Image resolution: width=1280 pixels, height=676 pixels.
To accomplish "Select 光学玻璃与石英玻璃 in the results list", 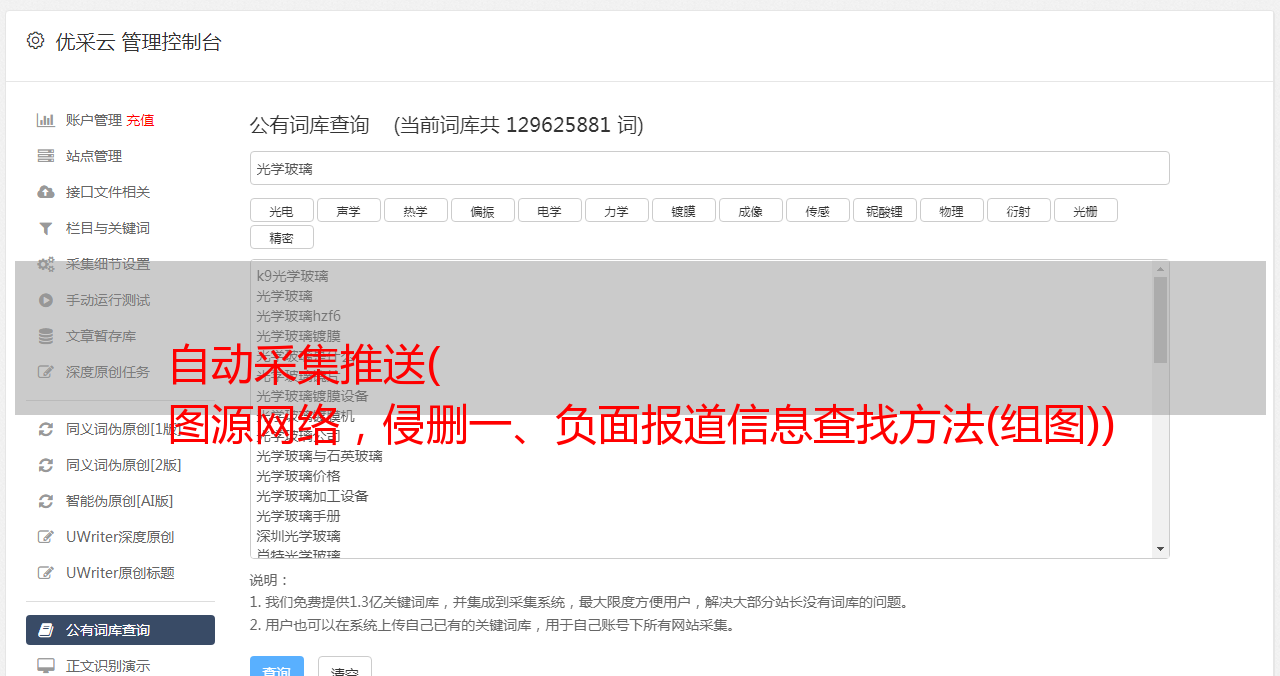I will click(x=319, y=456).
